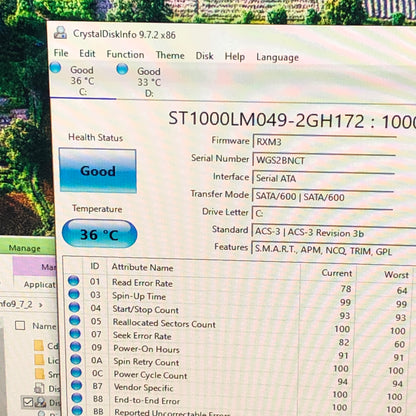Open the Manage ribbon tab in Explorer
The height and width of the screenshot is (416, 416).
pyautogui.click(x=25, y=248)
